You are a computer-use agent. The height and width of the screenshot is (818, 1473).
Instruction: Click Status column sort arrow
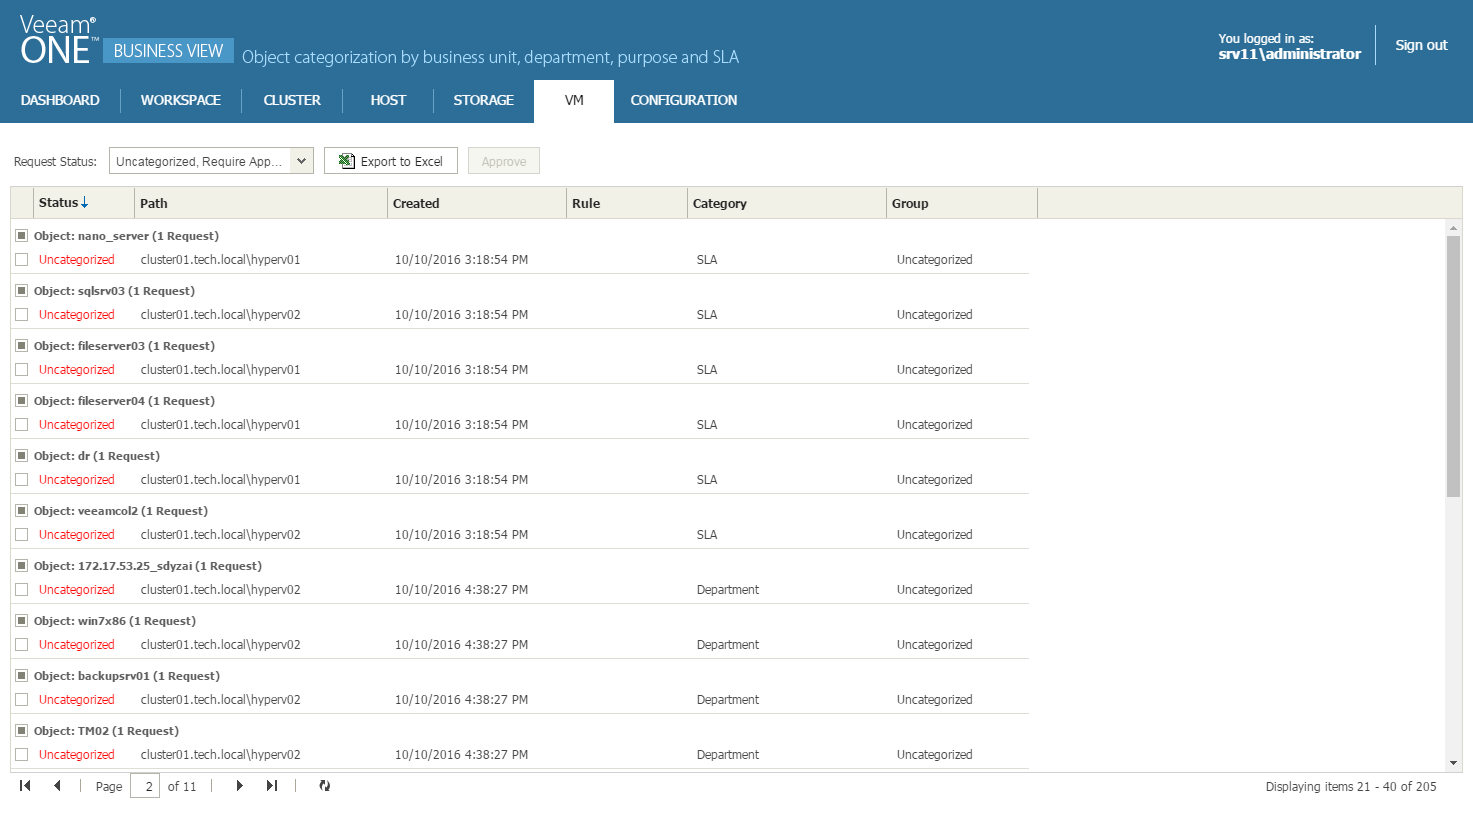85,203
